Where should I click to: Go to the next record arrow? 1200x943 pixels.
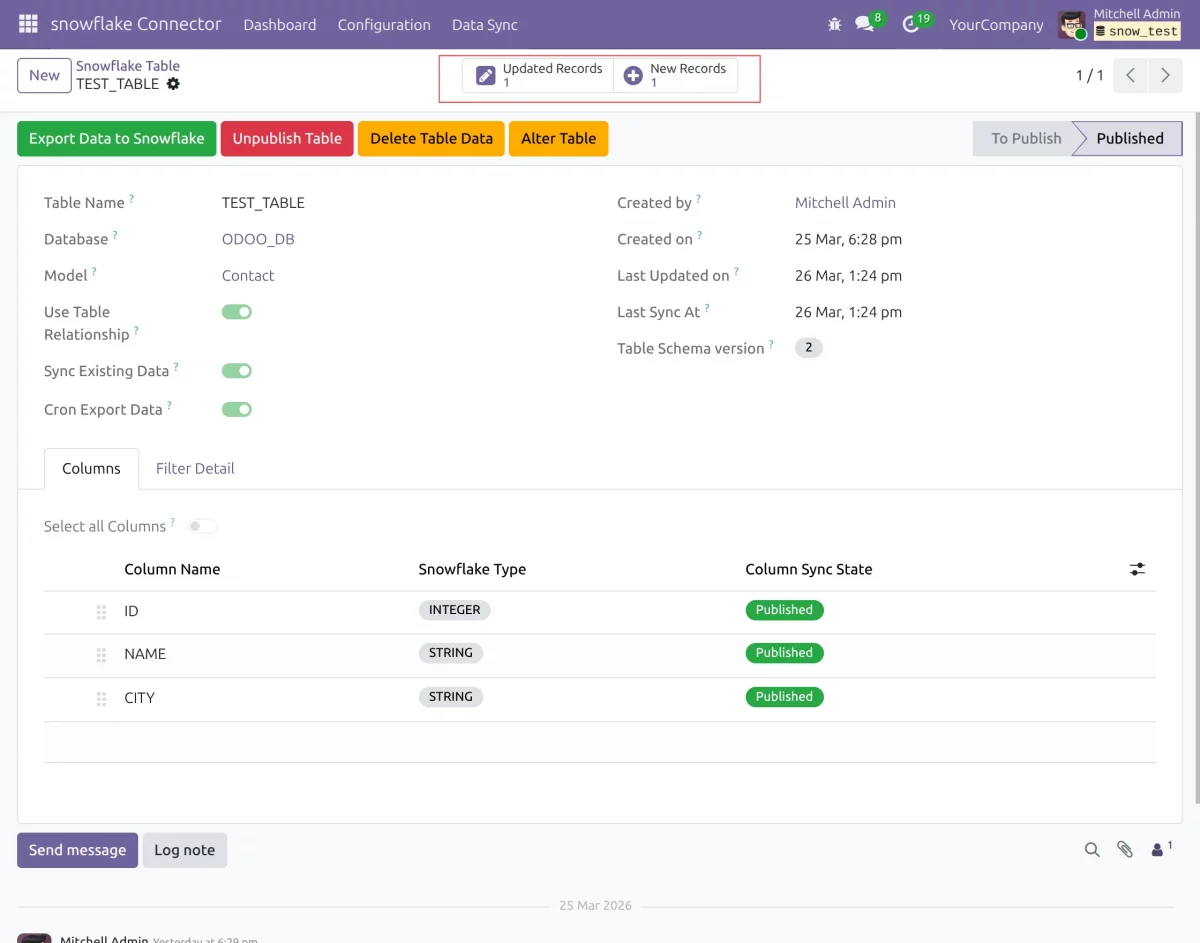tap(1165, 75)
